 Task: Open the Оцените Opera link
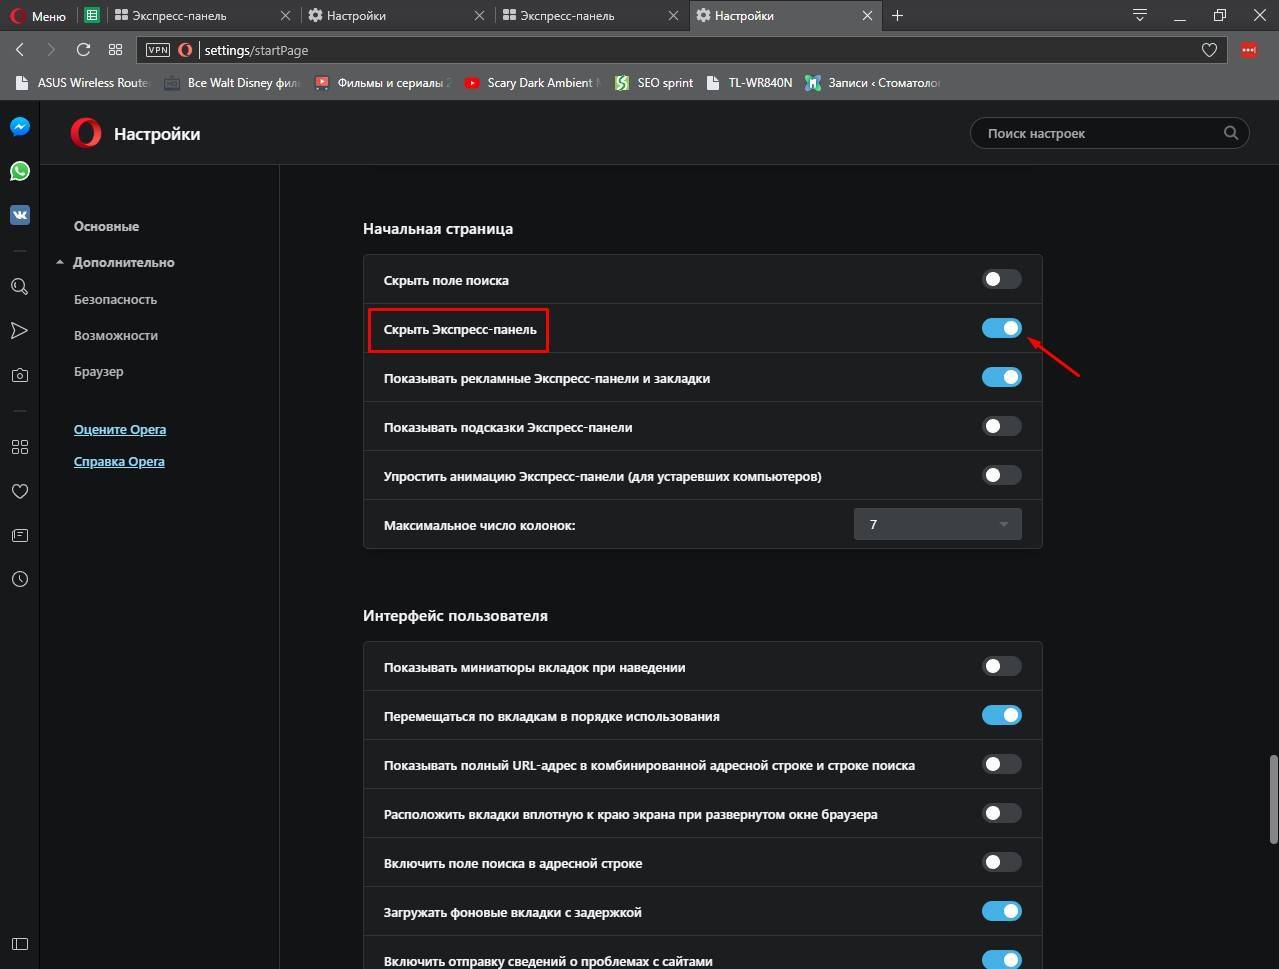click(120, 430)
